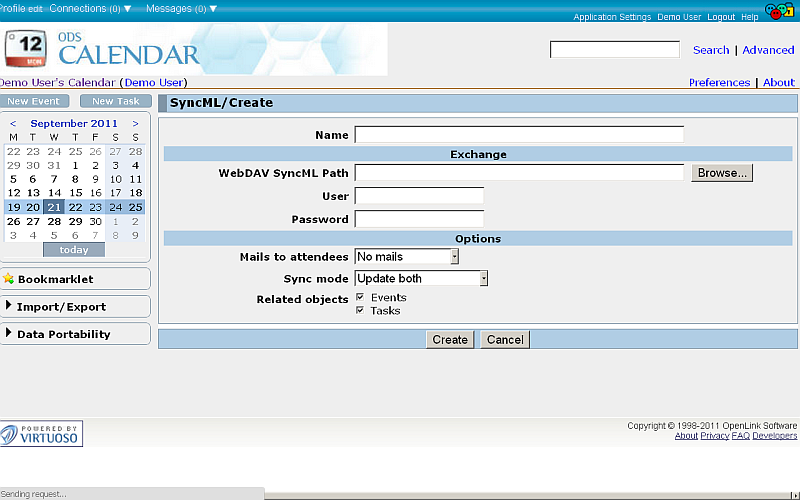The height and width of the screenshot is (500, 800).
Task: Open the Connections menu
Action: tap(90, 8)
